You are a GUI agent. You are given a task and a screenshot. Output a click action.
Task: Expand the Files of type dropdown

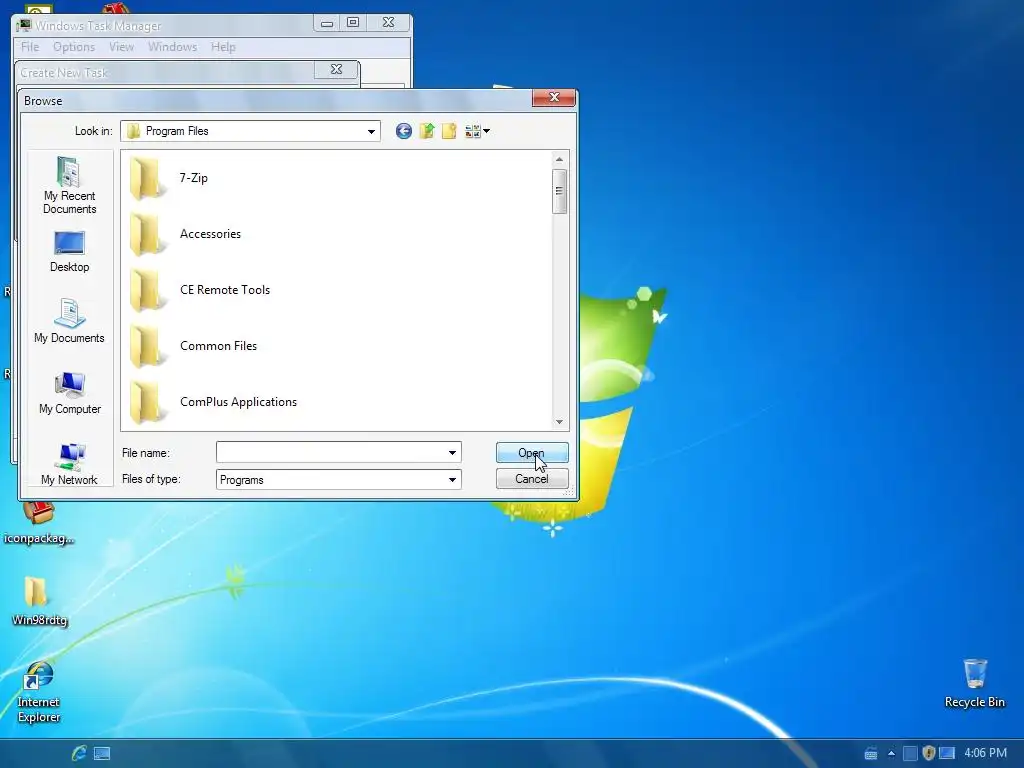[452, 480]
